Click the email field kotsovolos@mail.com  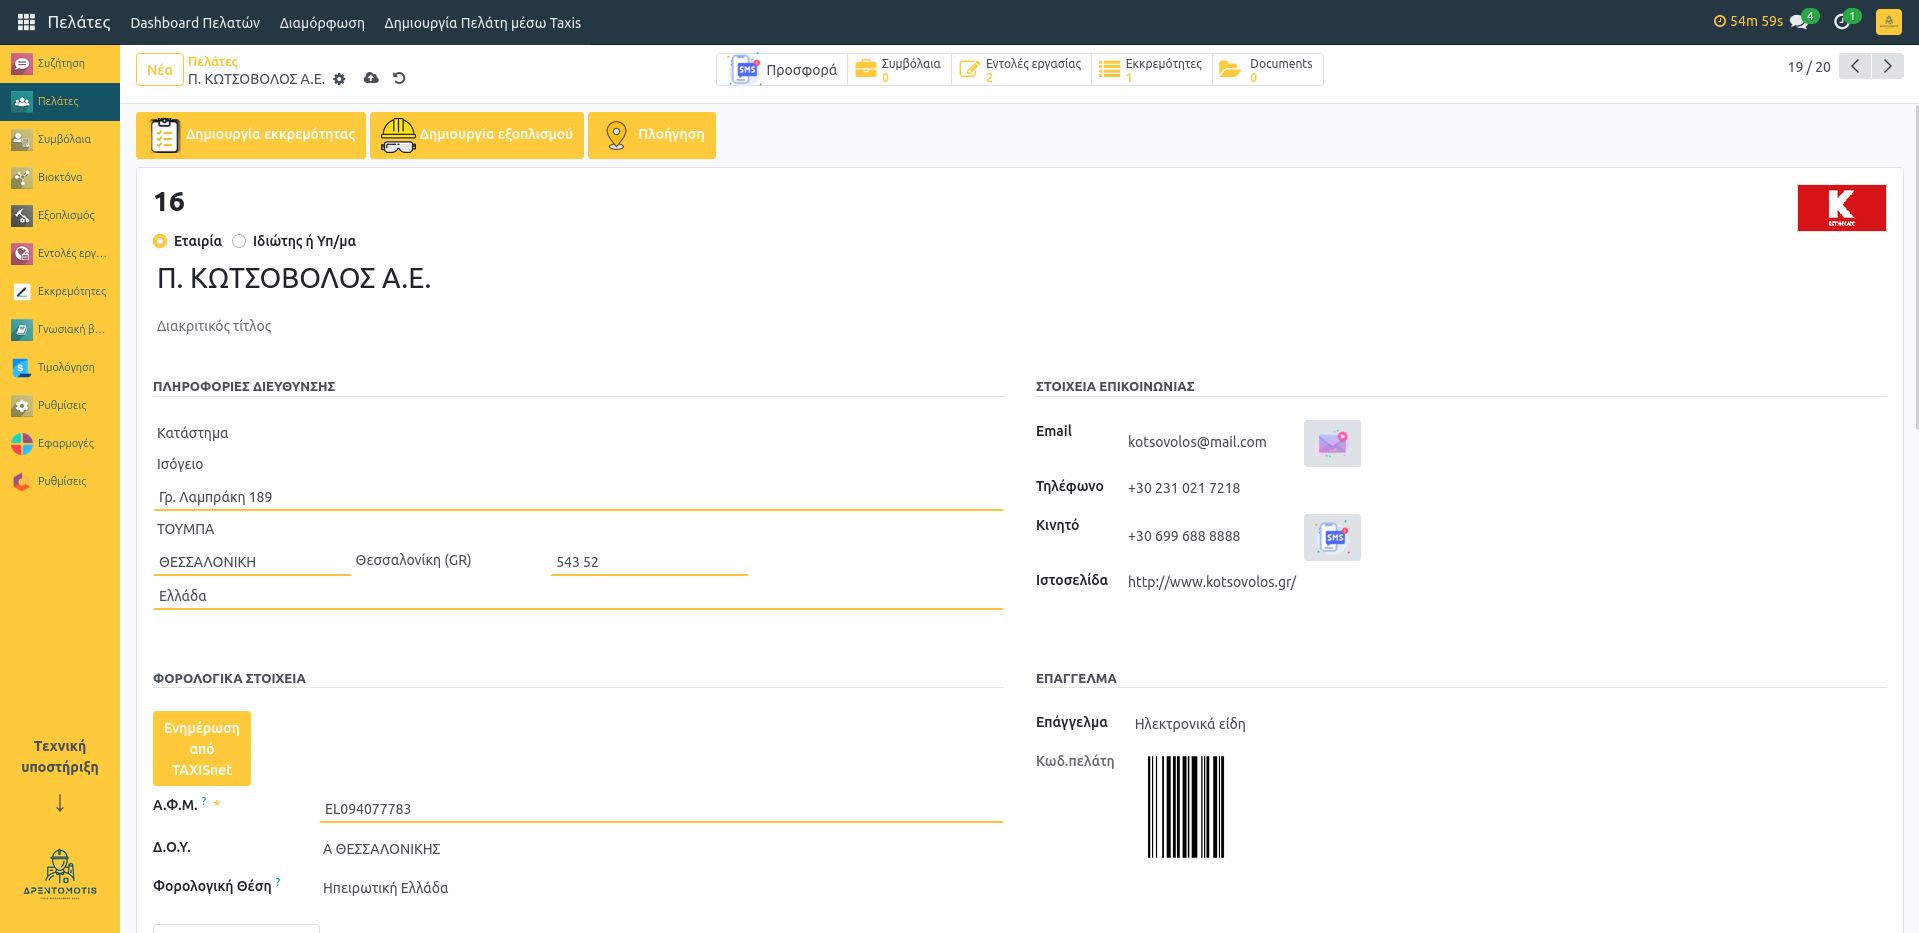coord(1197,442)
